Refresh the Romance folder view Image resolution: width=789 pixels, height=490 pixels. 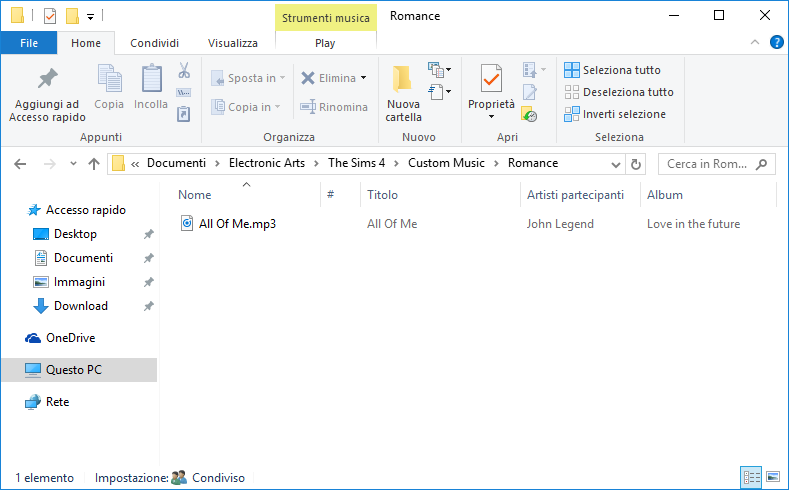637,164
